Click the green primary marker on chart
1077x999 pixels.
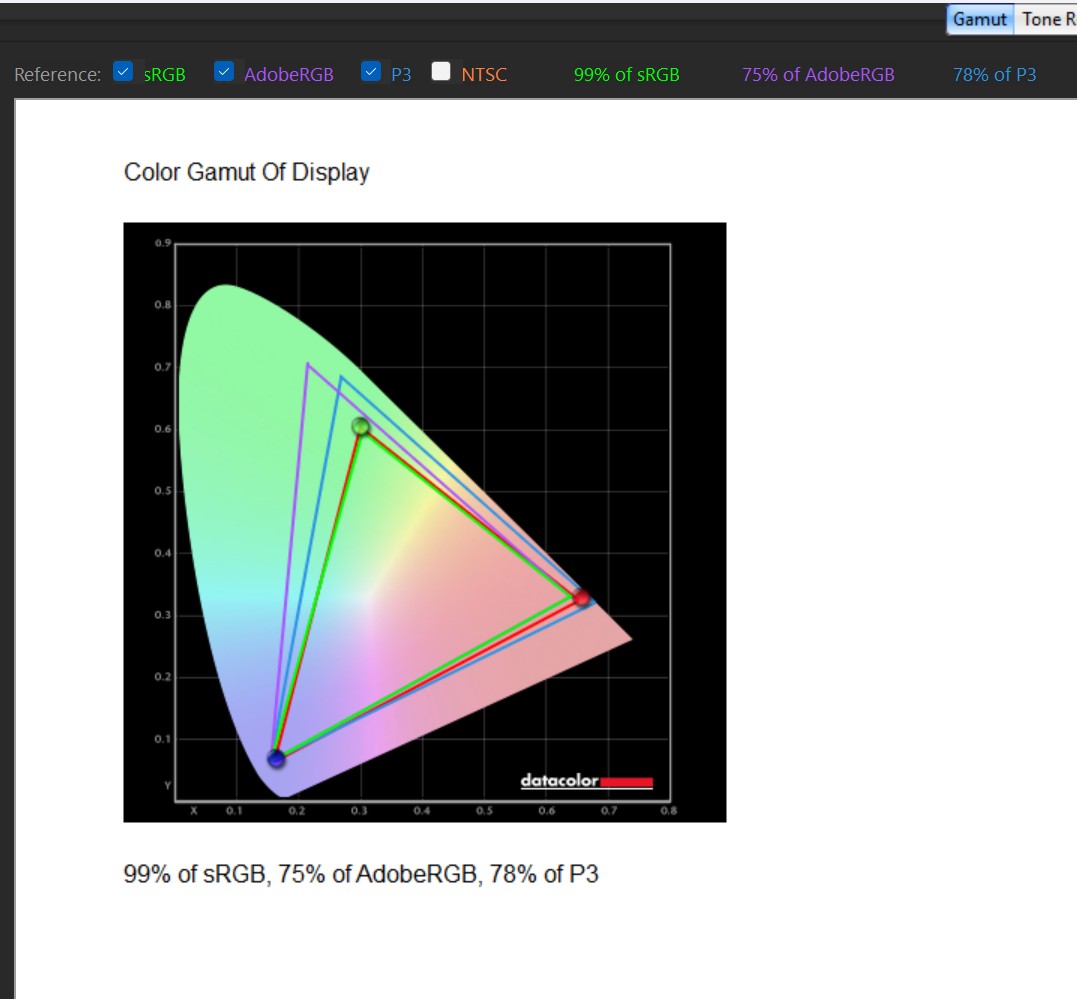pos(361,427)
